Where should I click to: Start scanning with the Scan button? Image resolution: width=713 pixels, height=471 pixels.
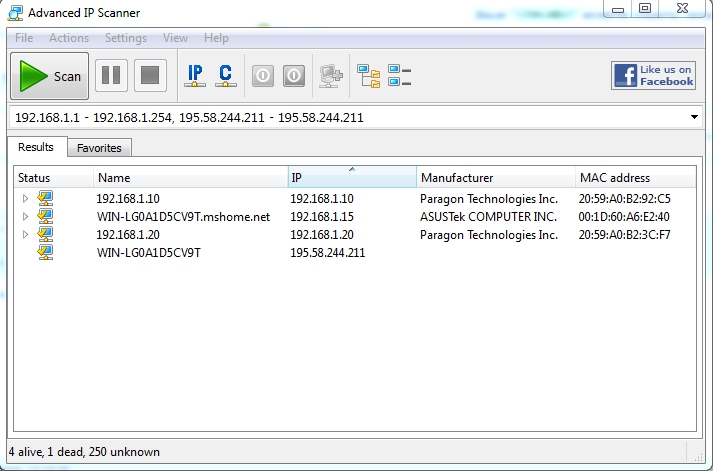[49, 75]
